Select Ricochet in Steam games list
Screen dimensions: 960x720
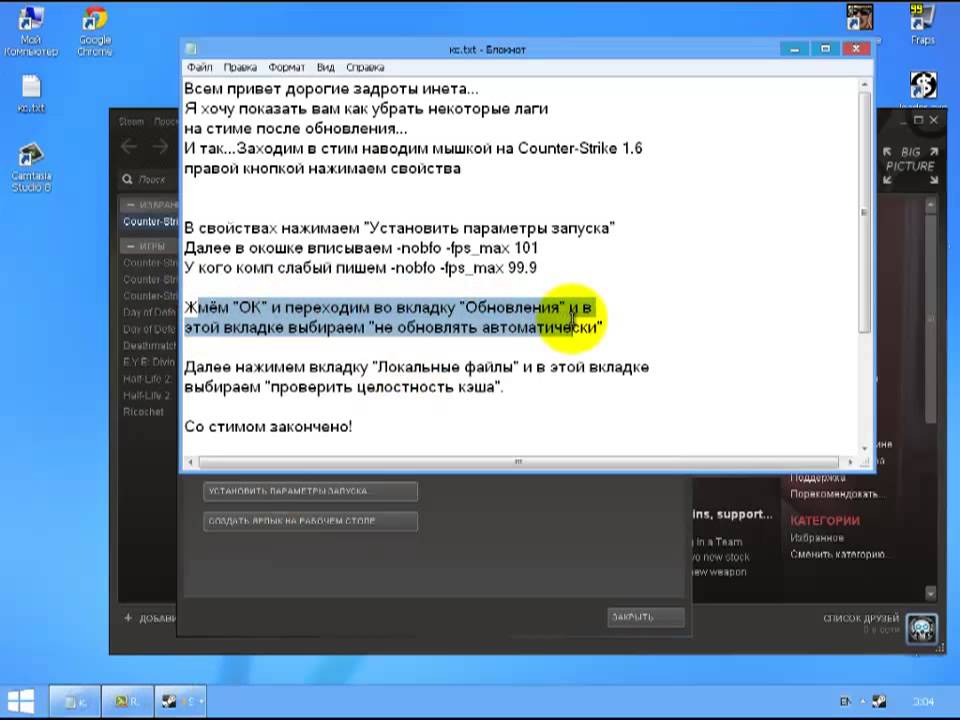point(143,411)
